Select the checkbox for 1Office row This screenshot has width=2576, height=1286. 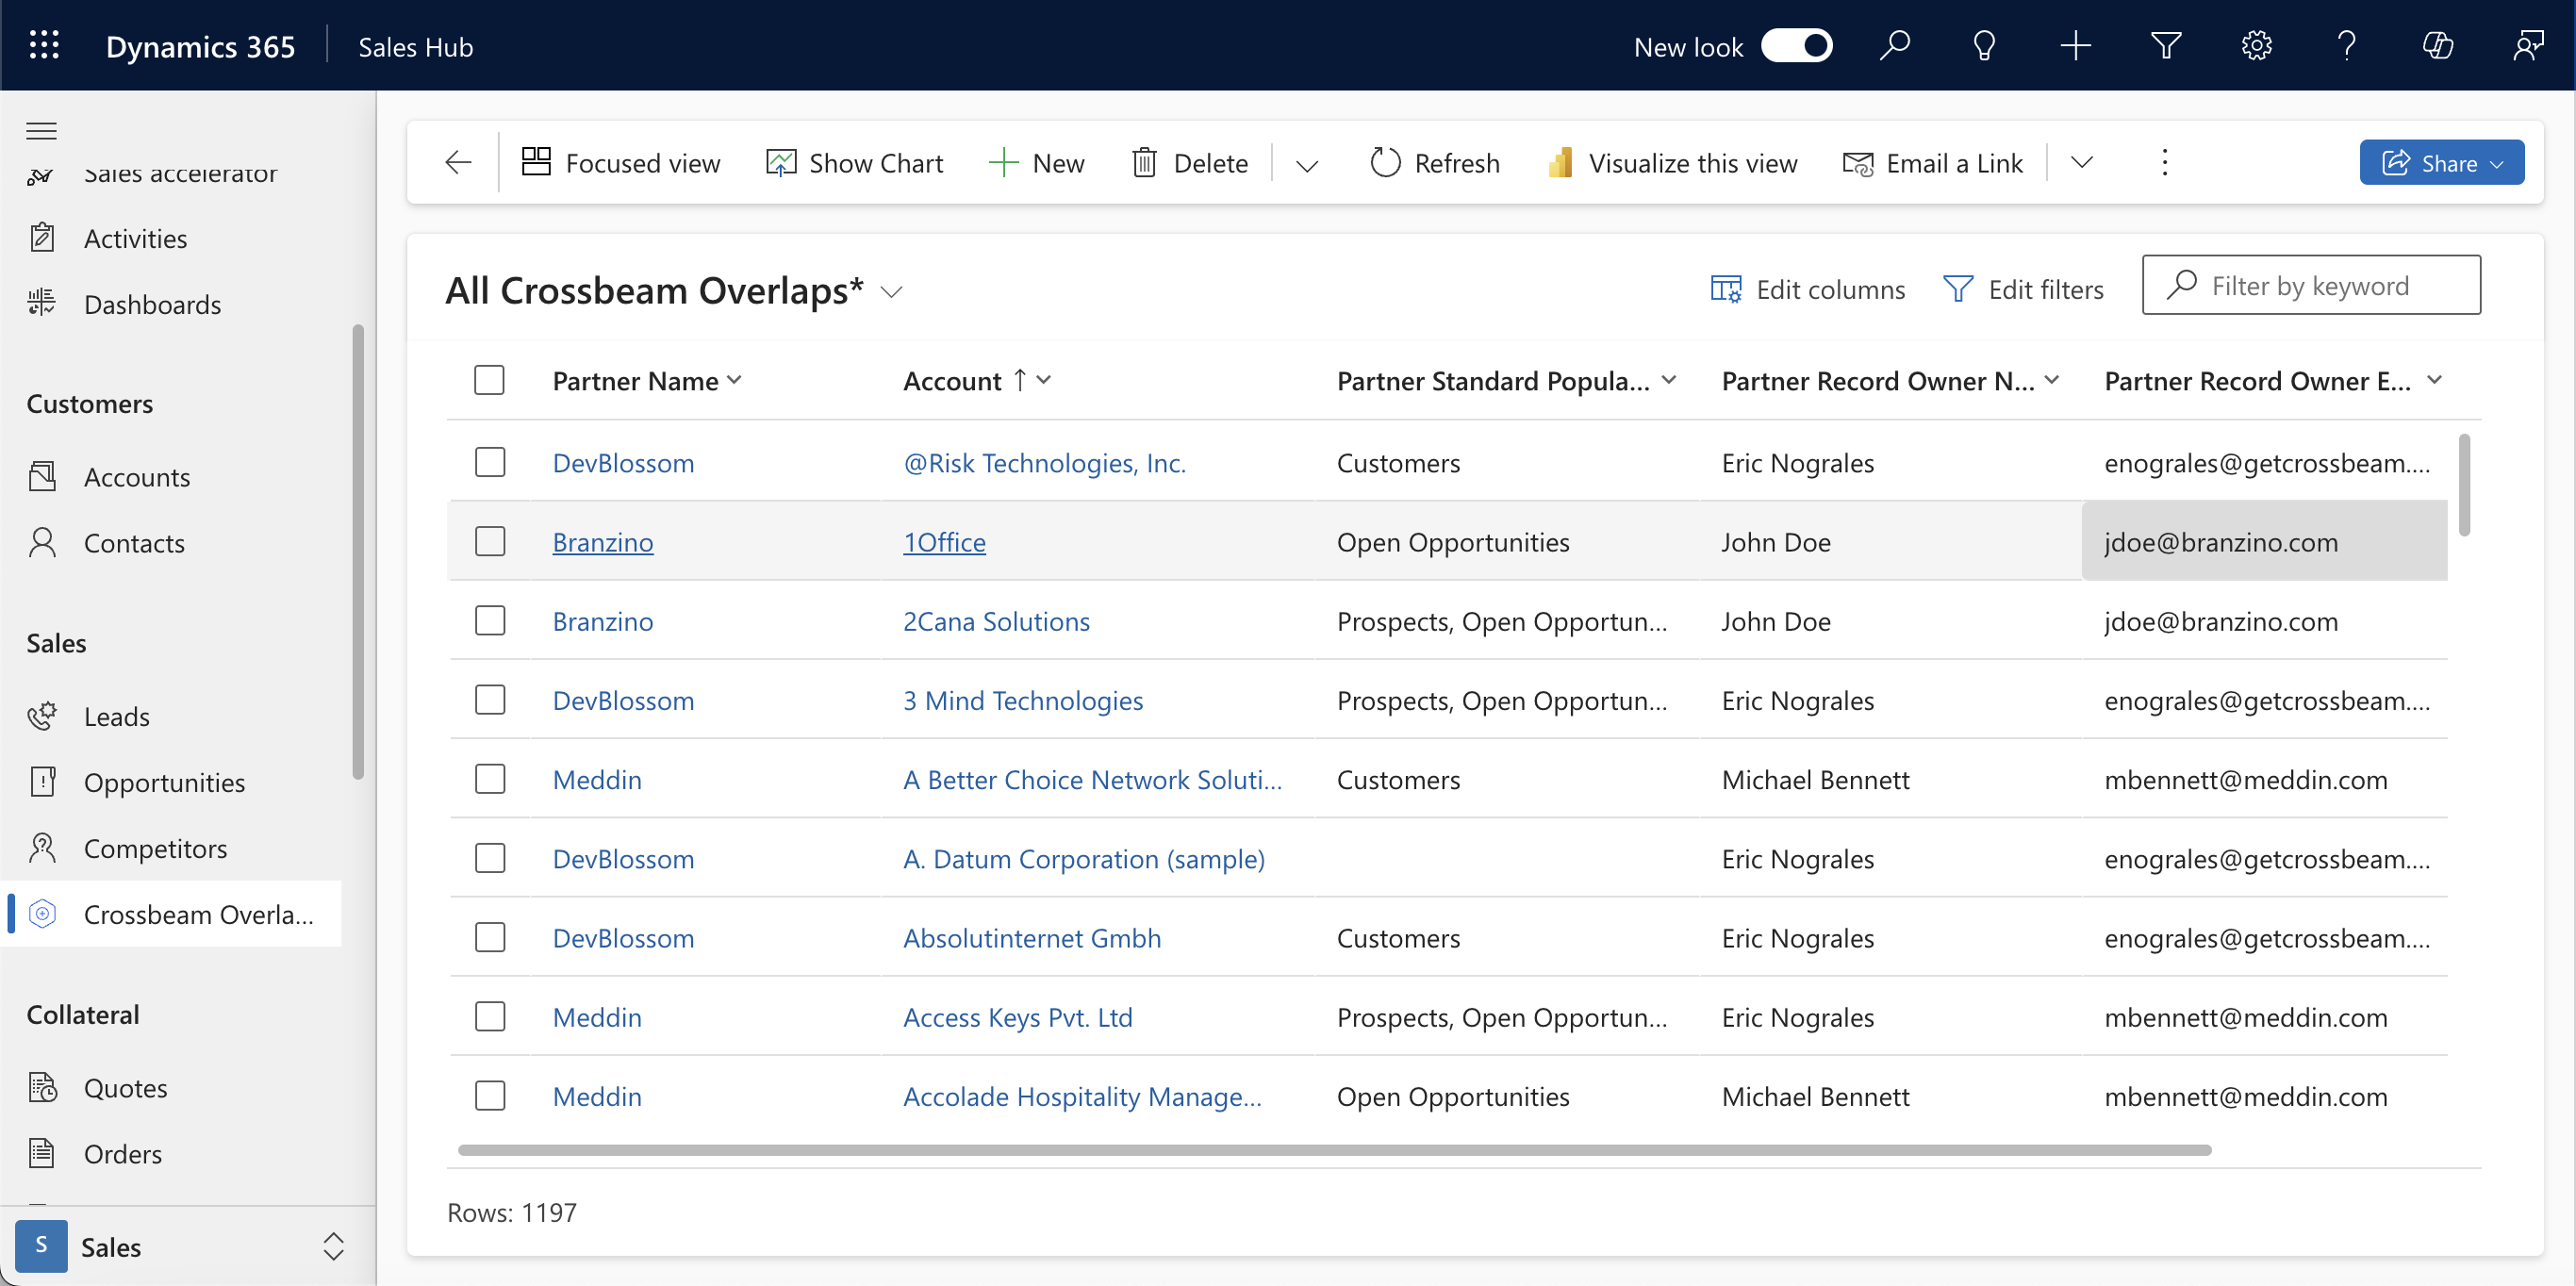[x=489, y=541]
